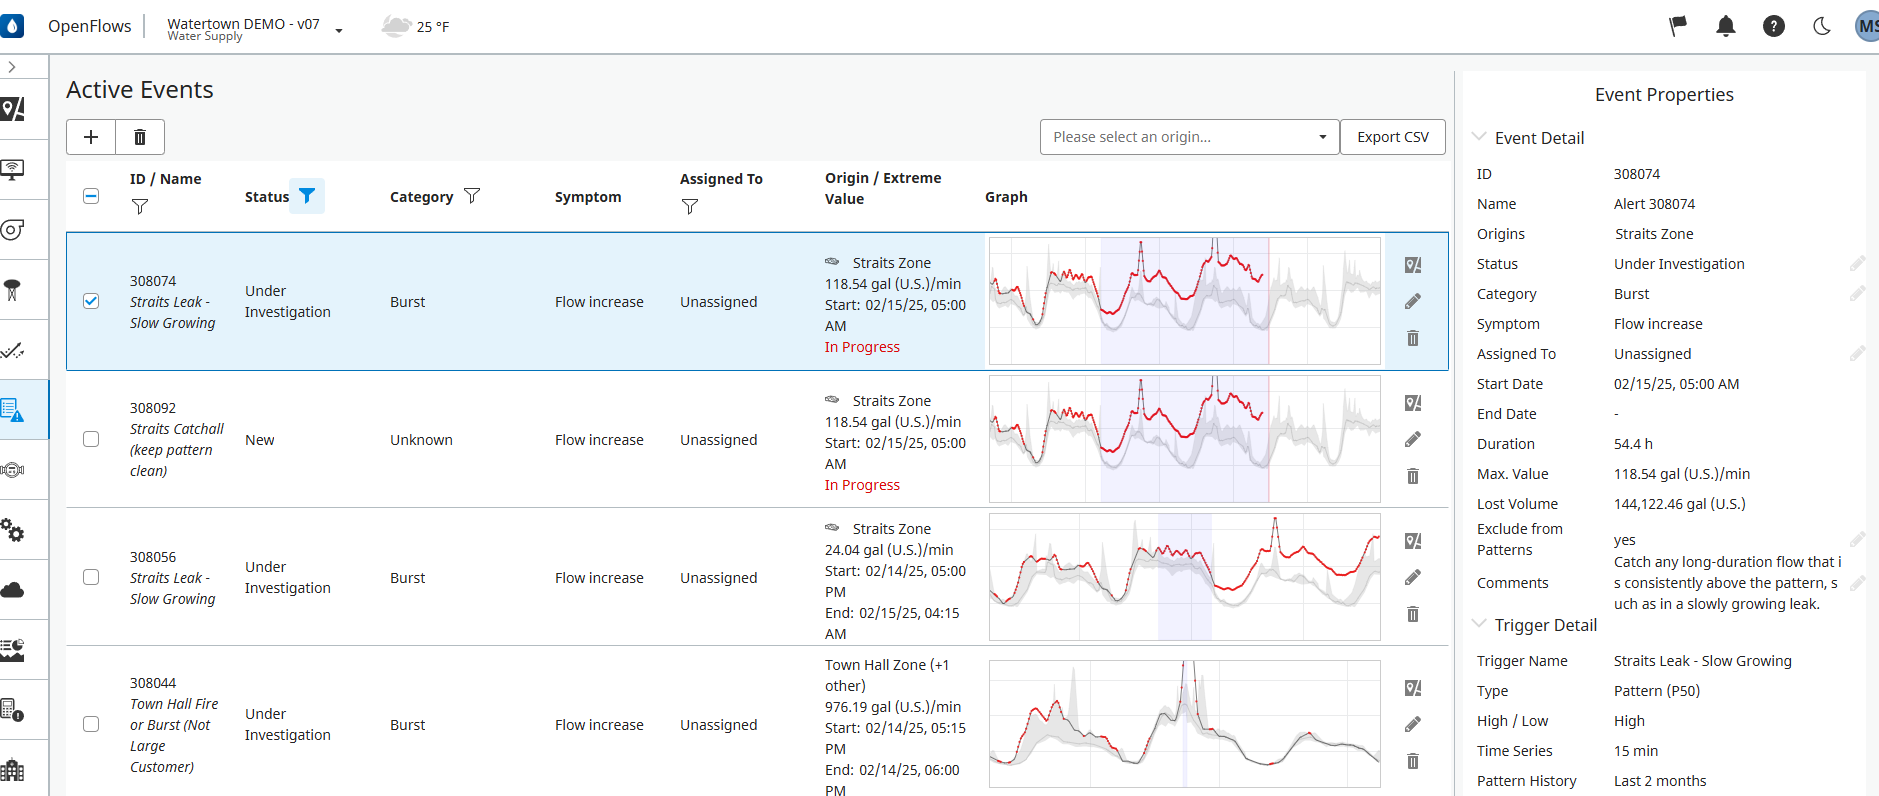The width and height of the screenshot is (1879, 796).
Task: Click the graph thumbnail for event 308044
Action: point(1184,724)
